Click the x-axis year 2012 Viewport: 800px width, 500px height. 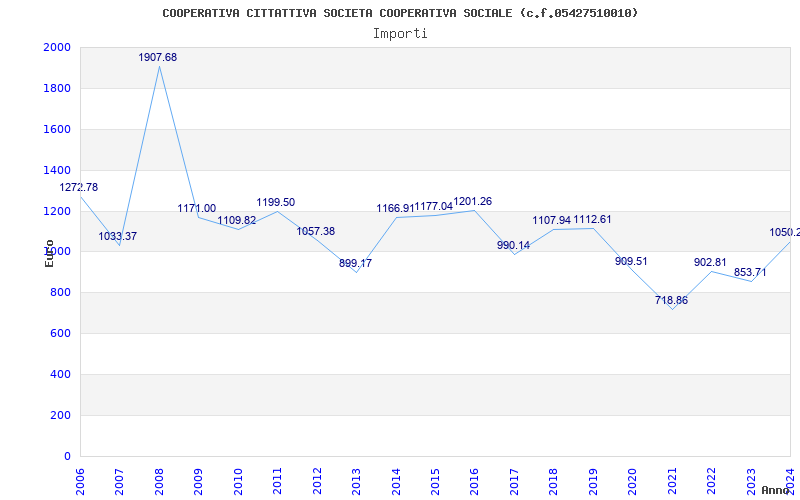317,481
